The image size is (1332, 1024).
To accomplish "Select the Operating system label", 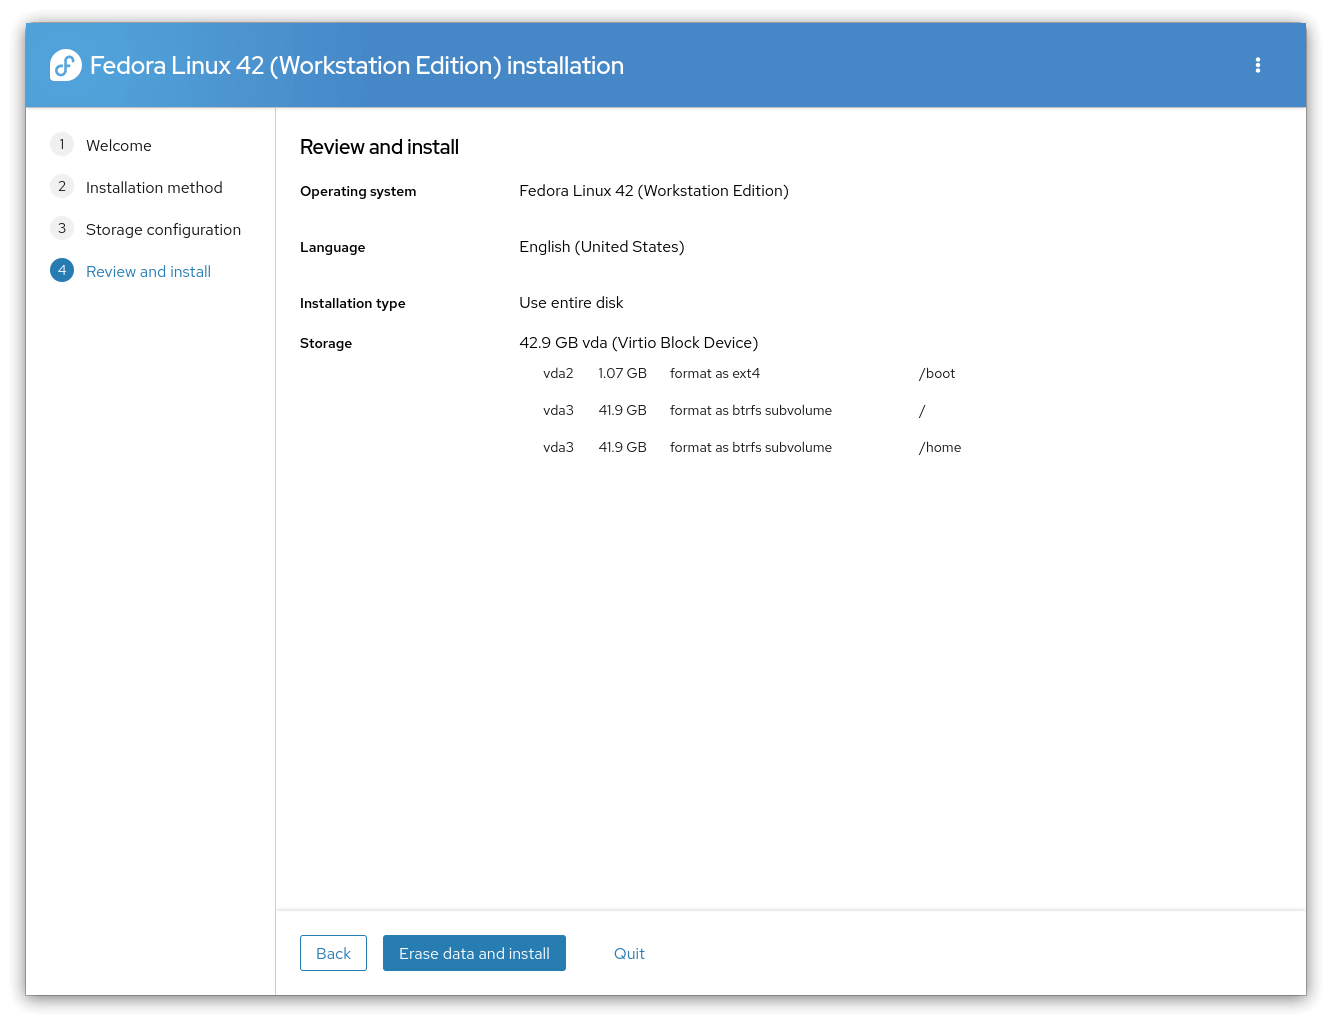I will click(x=358, y=191).
